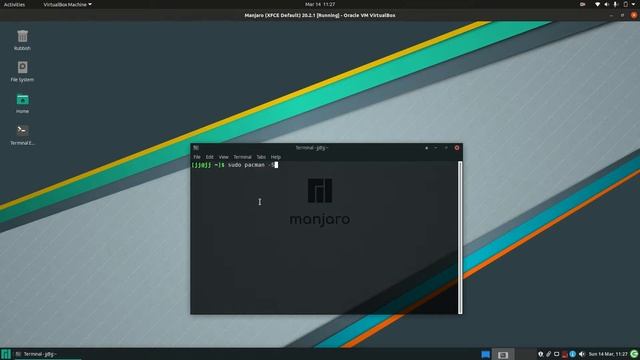
Task: Click the XFCE panel clock Sun 14 Mar
Action: point(608,354)
